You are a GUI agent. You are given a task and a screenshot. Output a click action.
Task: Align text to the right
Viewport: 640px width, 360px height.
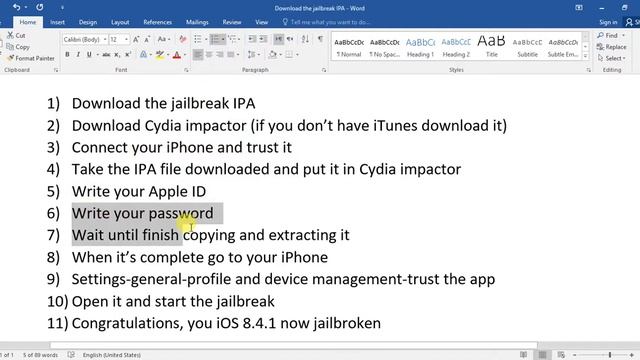[x=220, y=54]
